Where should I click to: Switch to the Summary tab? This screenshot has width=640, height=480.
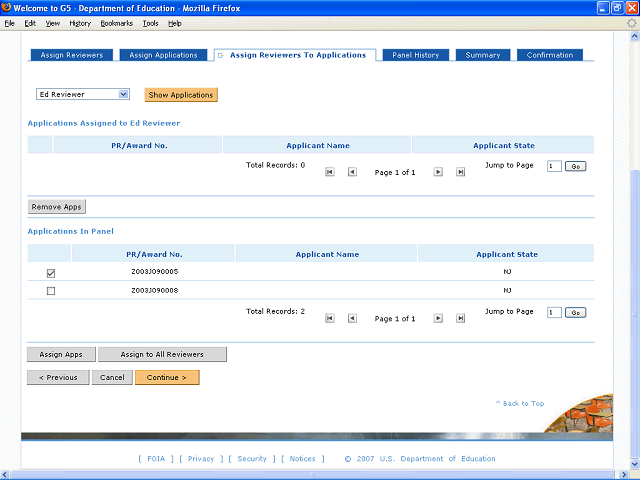(x=482, y=55)
